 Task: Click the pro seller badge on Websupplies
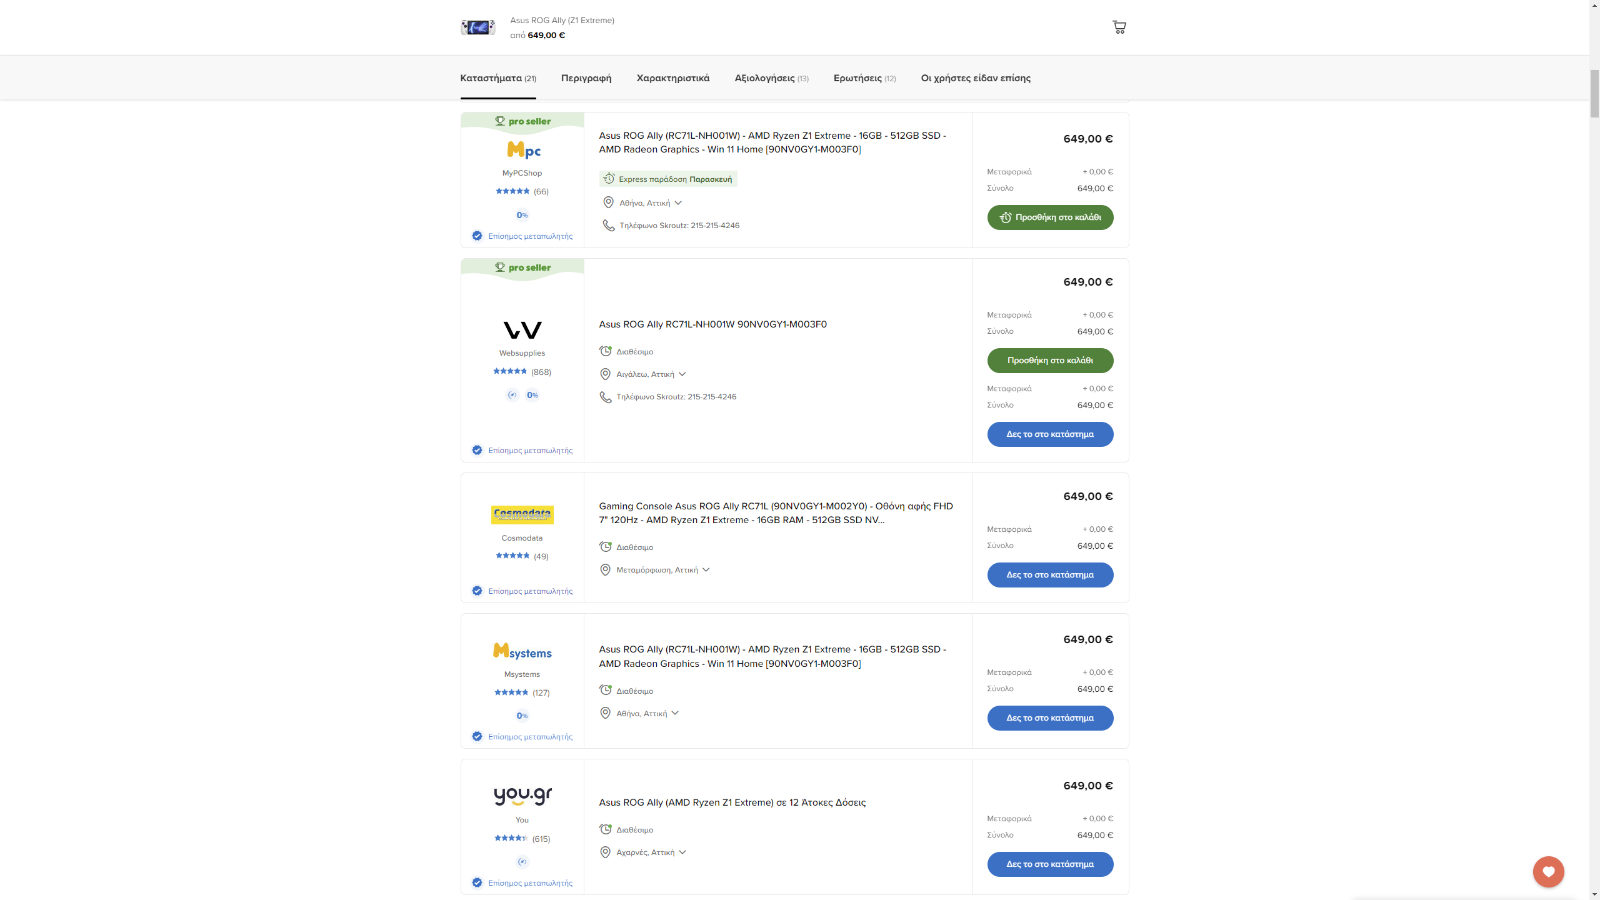[x=522, y=268]
